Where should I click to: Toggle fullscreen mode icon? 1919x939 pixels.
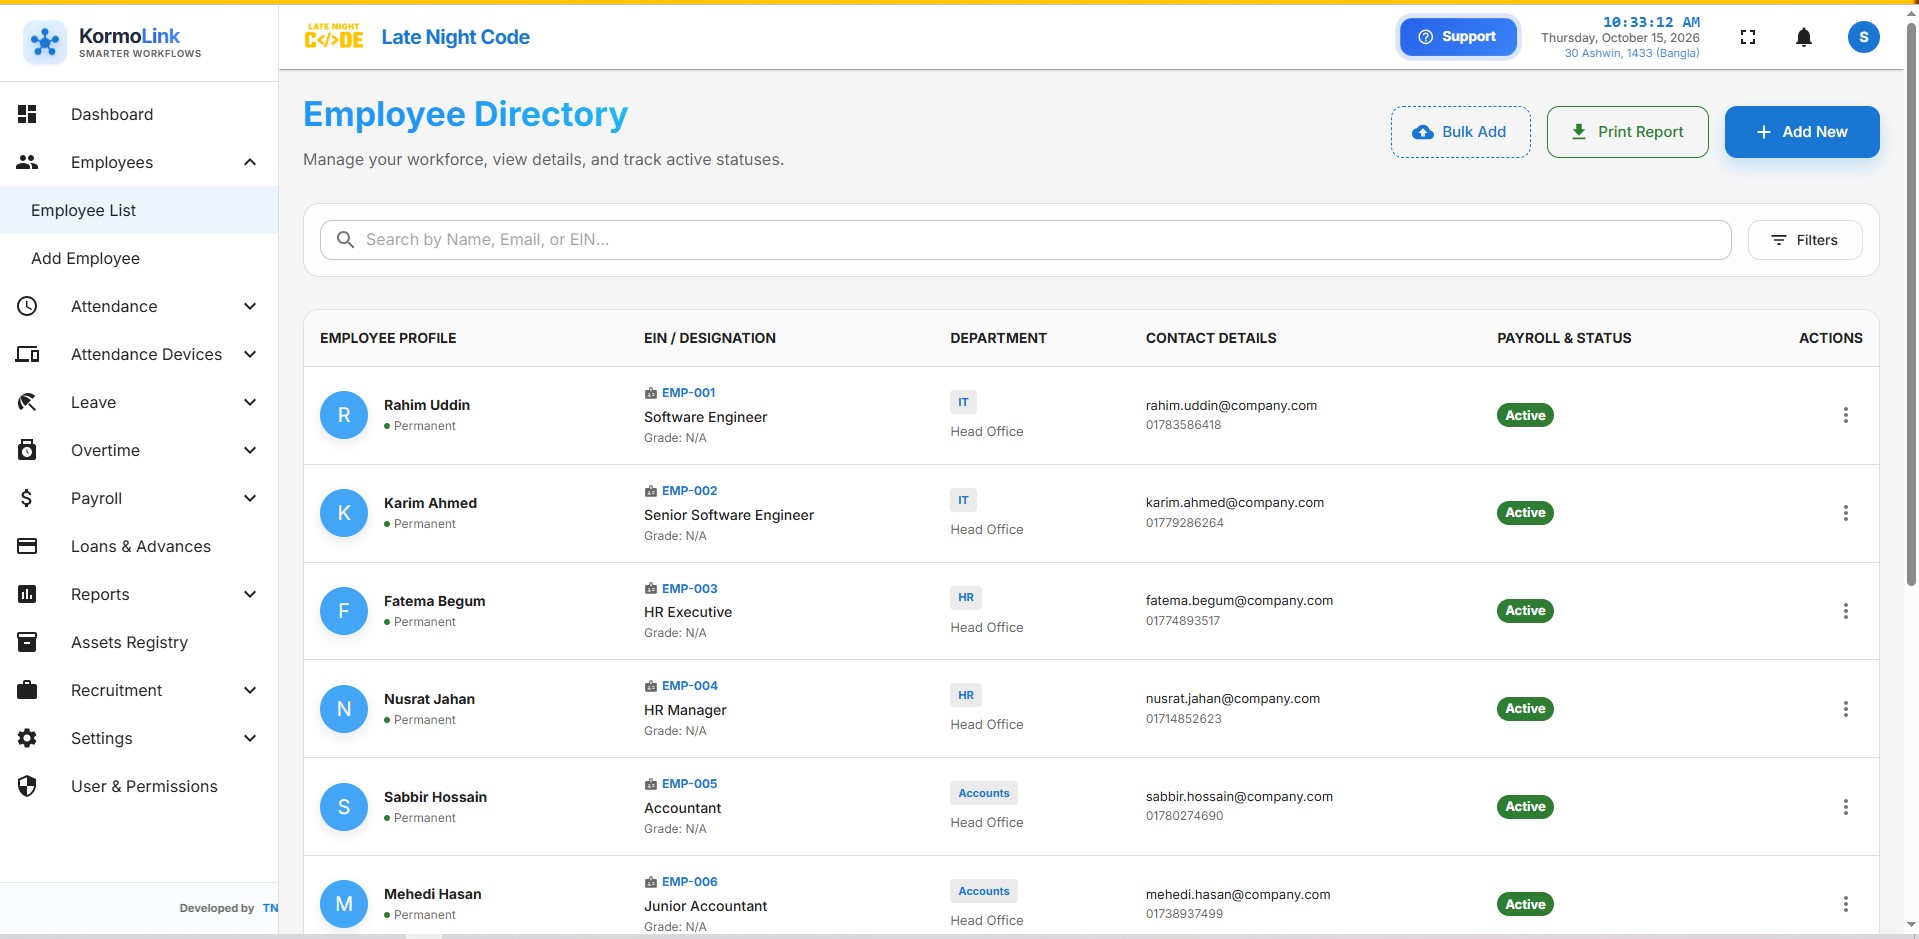pyautogui.click(x=1748, y=37)
